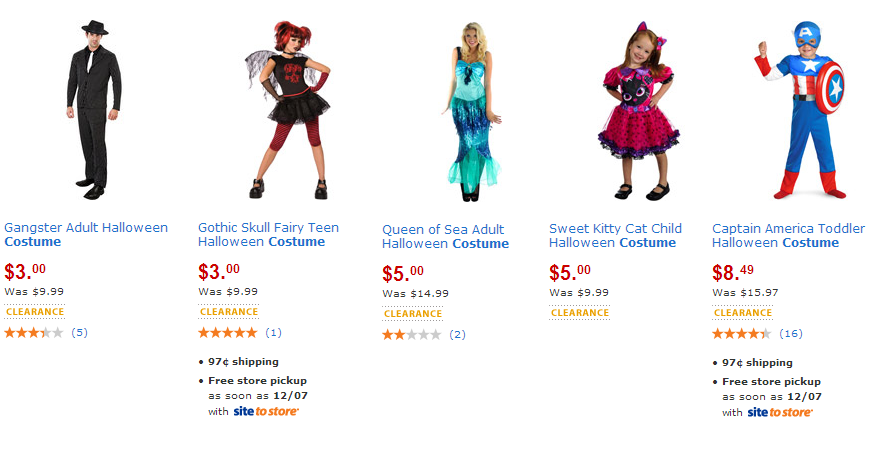Click the Captain America costume star rating
The image size is (888, 452).
[741, 333]
